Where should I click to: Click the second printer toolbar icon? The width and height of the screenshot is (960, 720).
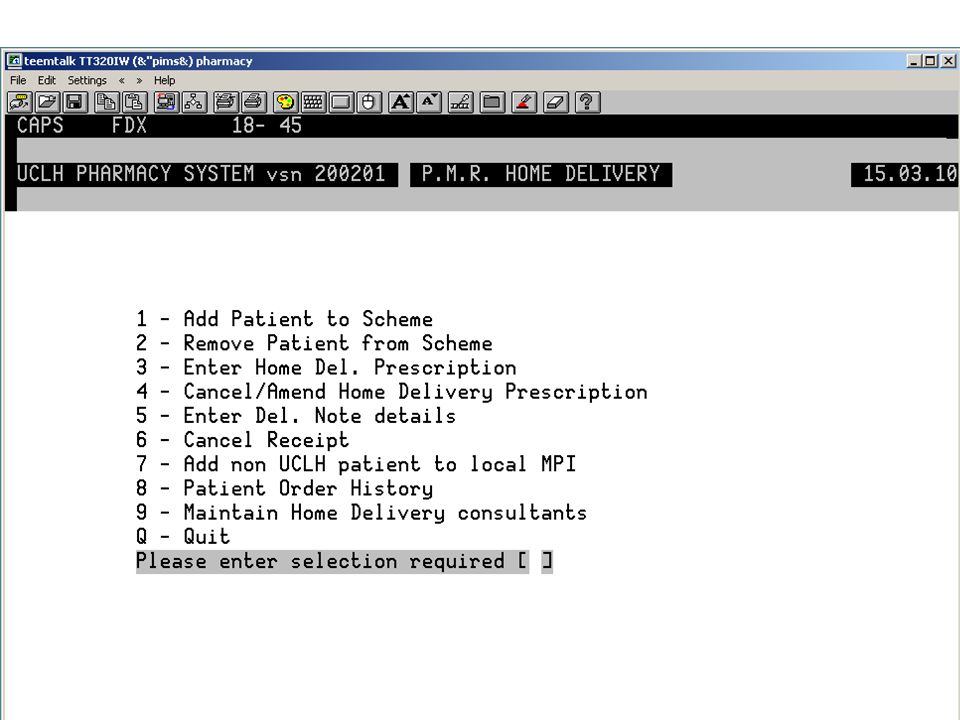(x=253, y=102)
